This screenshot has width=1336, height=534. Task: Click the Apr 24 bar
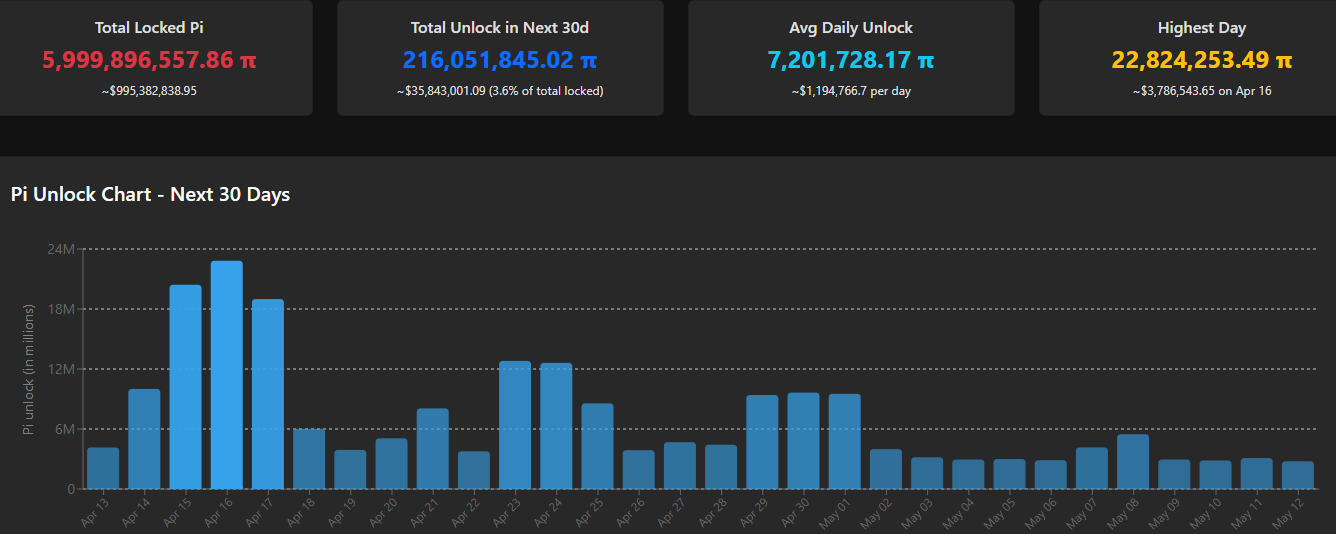point(556,426)
